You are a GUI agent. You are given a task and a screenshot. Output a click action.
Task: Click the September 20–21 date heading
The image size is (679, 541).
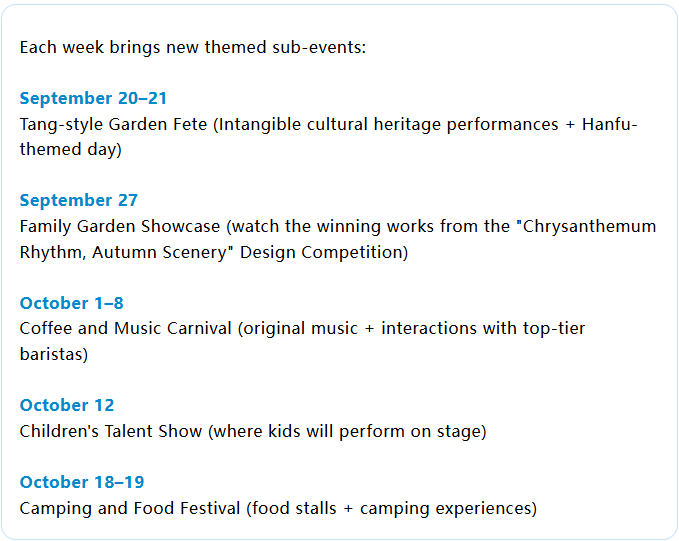pos(93,98)
